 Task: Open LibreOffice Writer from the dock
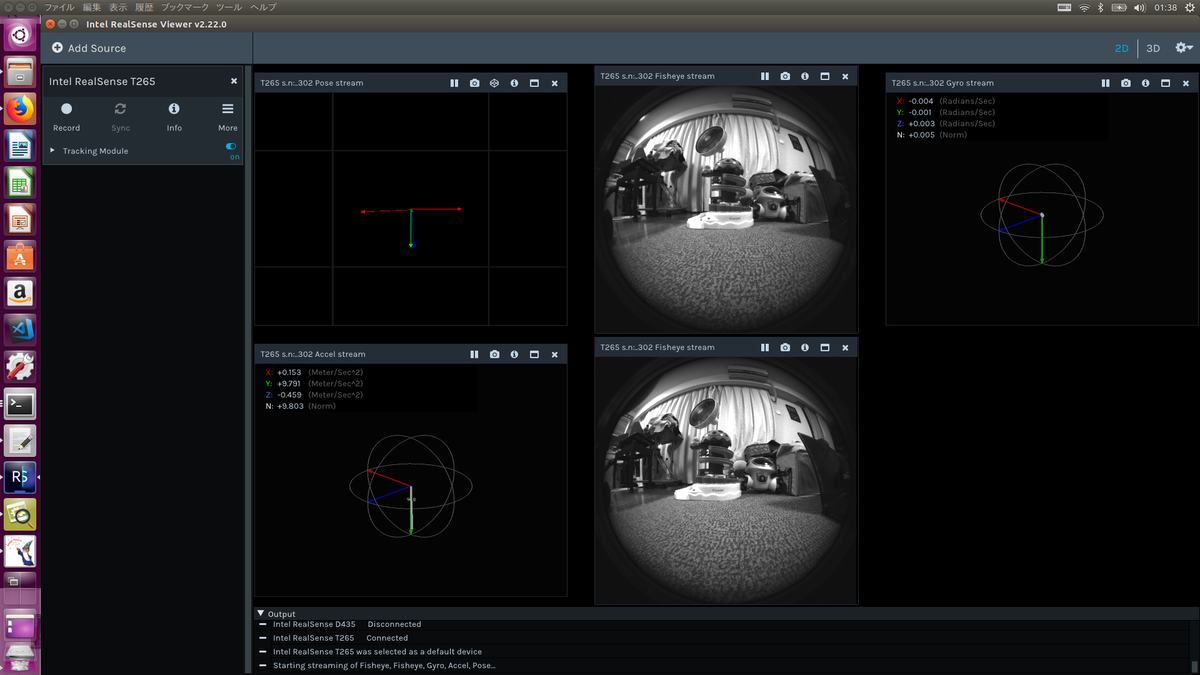20,146
